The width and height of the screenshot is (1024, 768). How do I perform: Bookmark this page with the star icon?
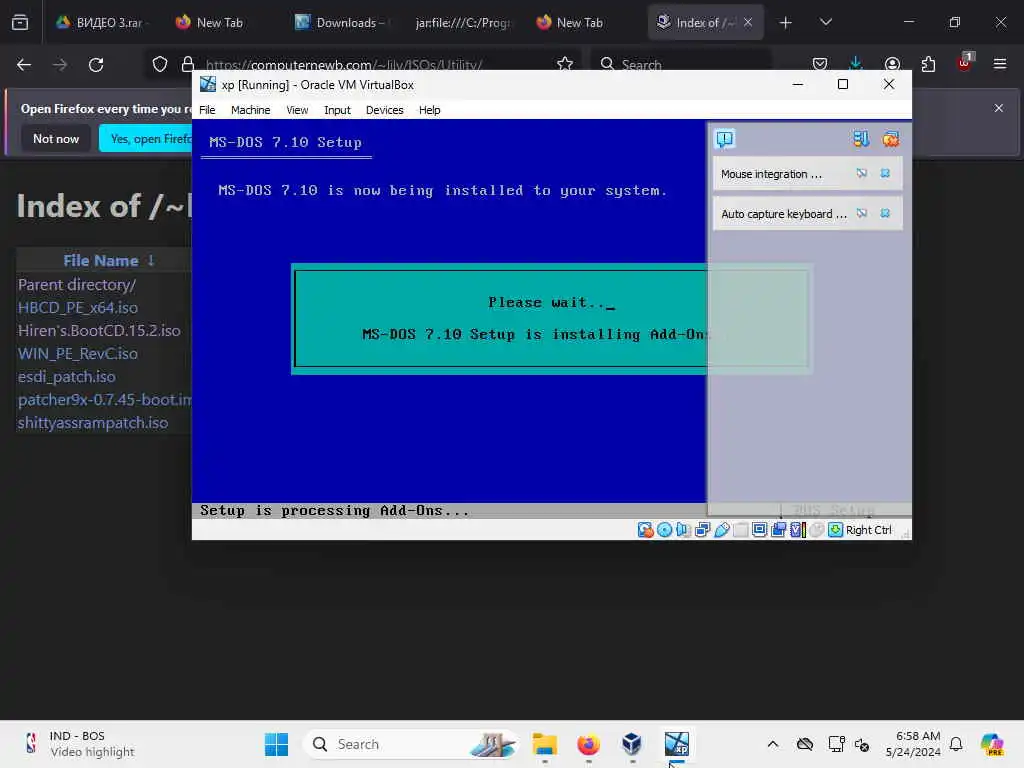(x=565, y=64)
